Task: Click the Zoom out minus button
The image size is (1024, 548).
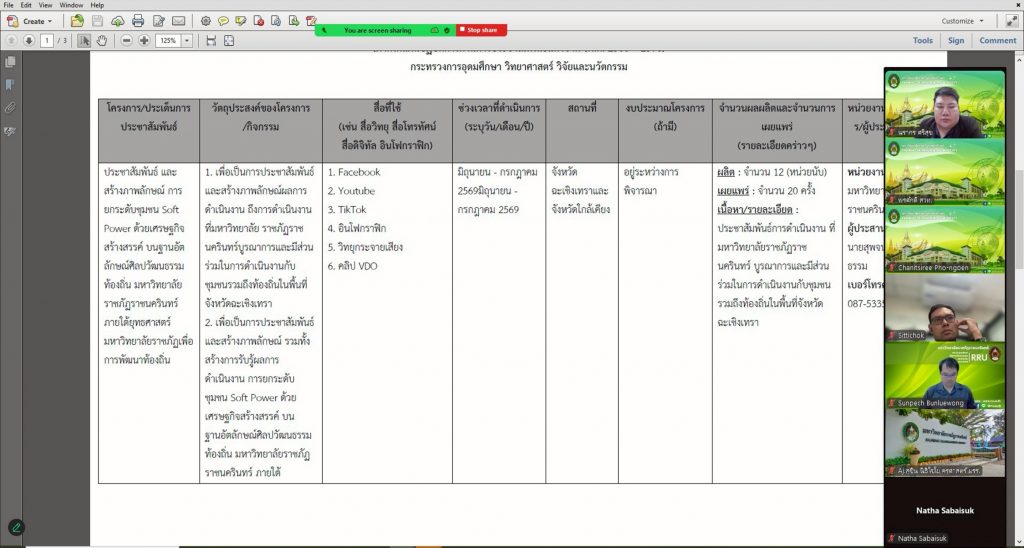Action: [127, 40]
